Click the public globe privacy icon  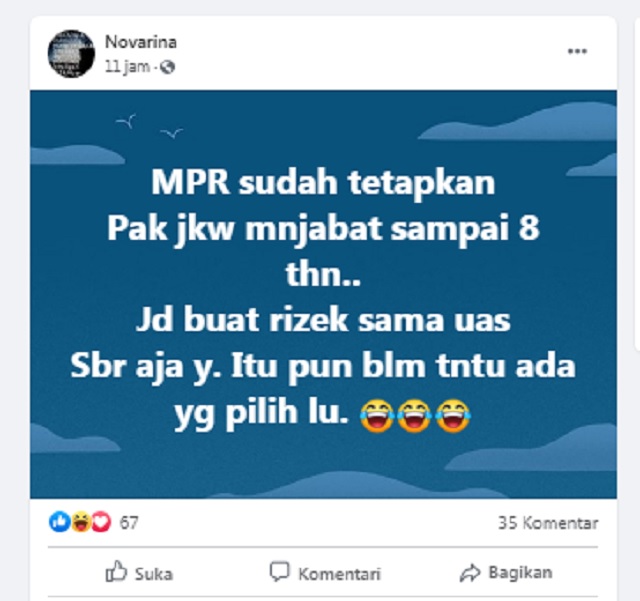pyautogui.click(x=167, y=67)
